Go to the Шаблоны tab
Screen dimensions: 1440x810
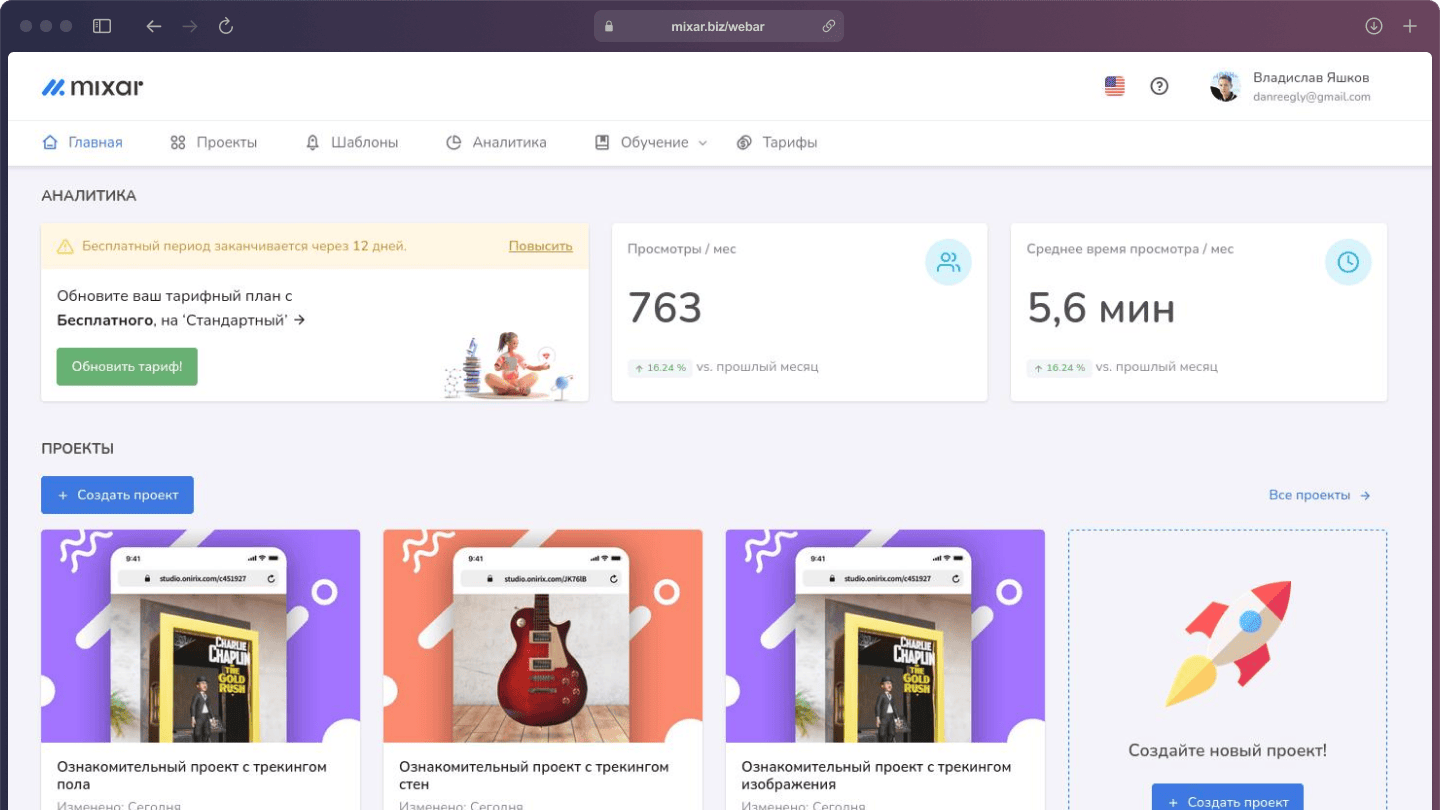pos(352,143)
